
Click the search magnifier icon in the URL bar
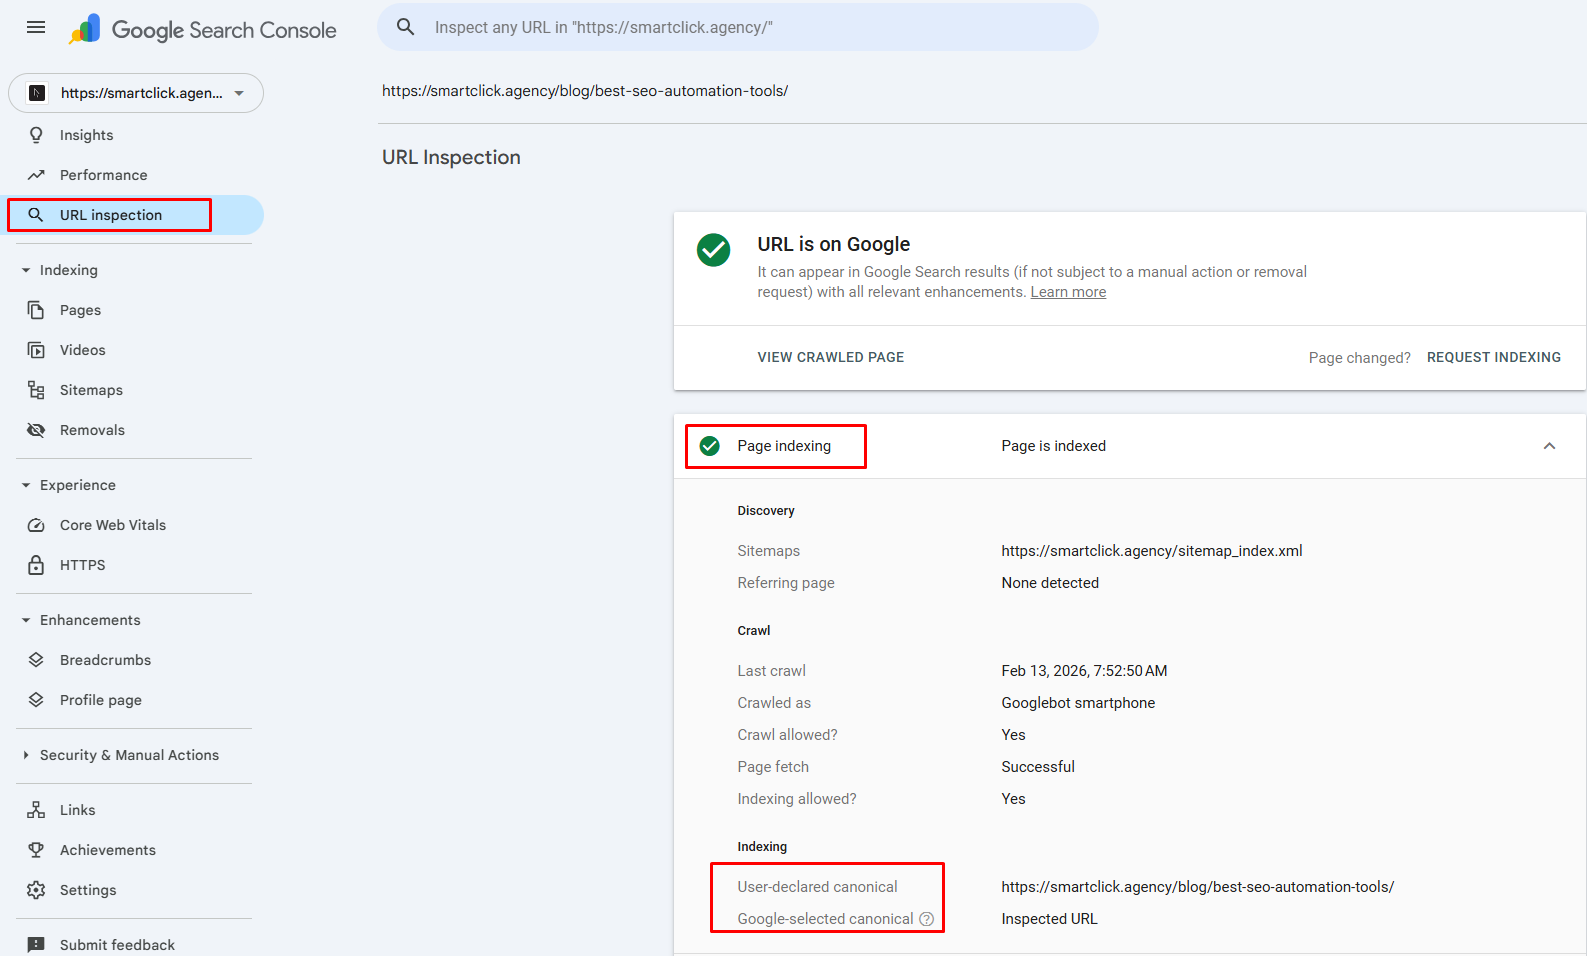point(405,27)
